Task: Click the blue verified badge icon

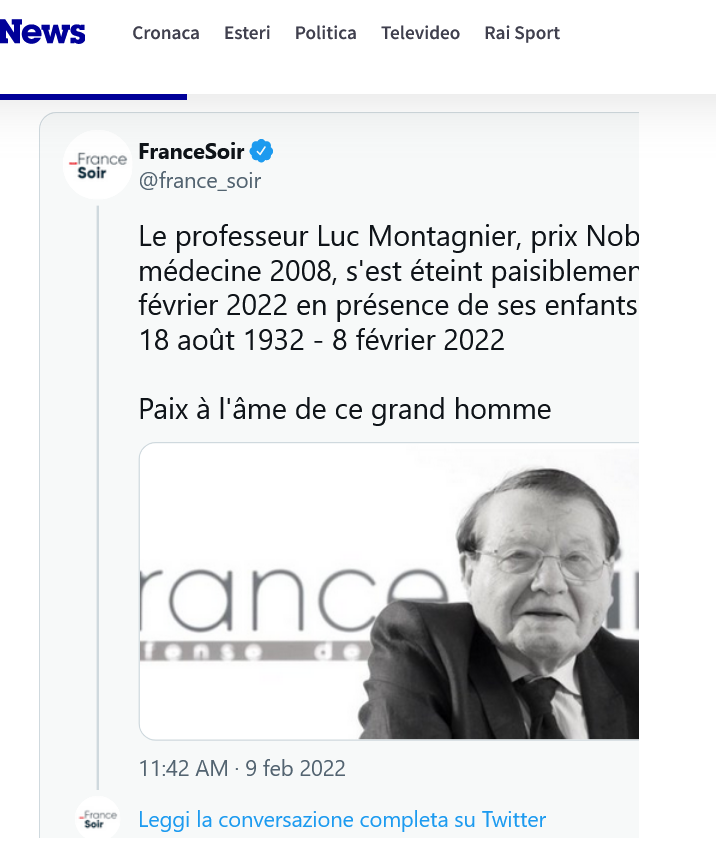Action: click(262, 151)
